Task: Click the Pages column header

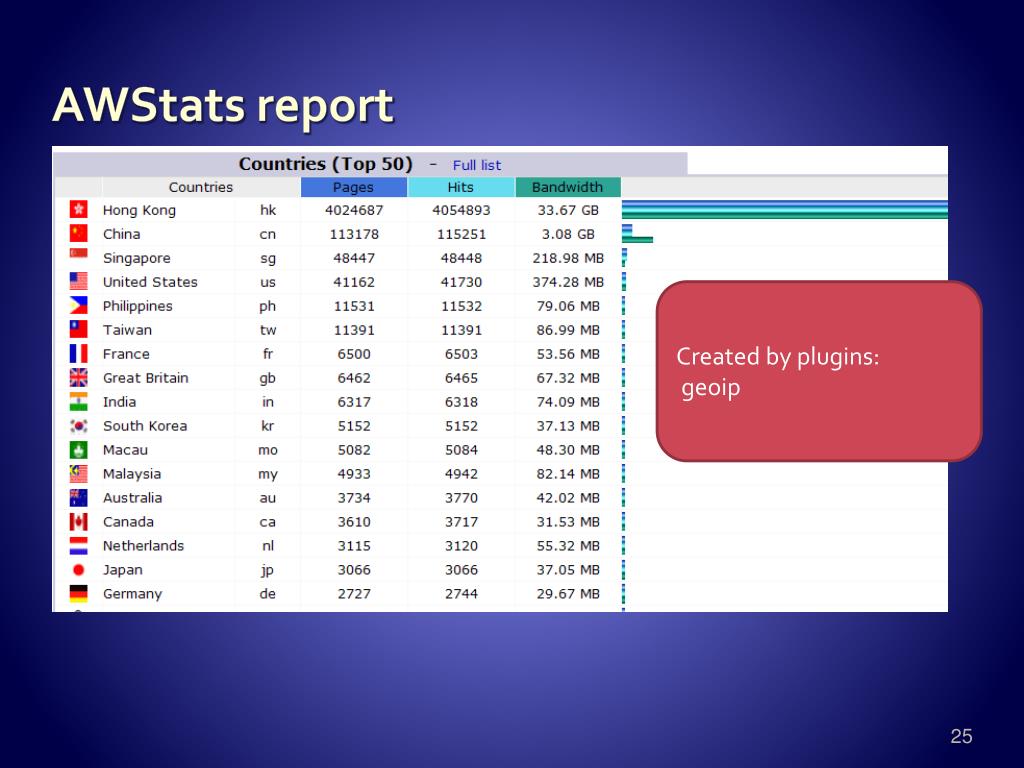Action: [x=353, y=187]
